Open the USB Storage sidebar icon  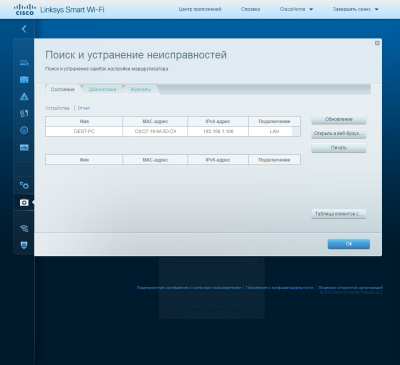click(24, 147)
